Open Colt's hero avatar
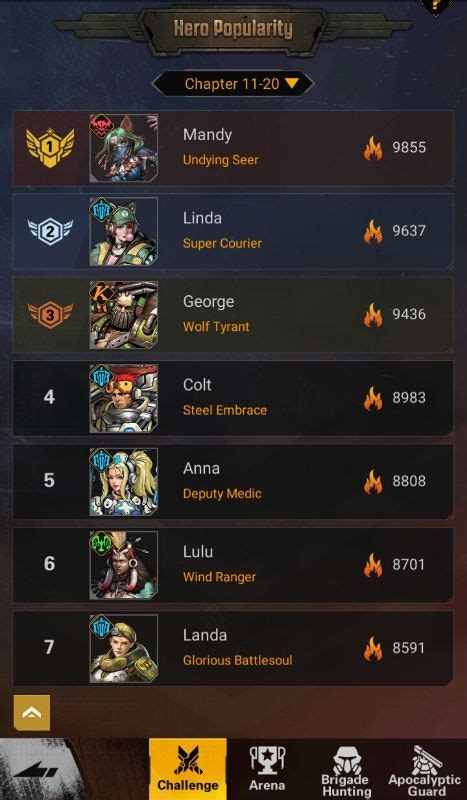The height and width of the screenshot is (800, 467). [x=124, y=398]
